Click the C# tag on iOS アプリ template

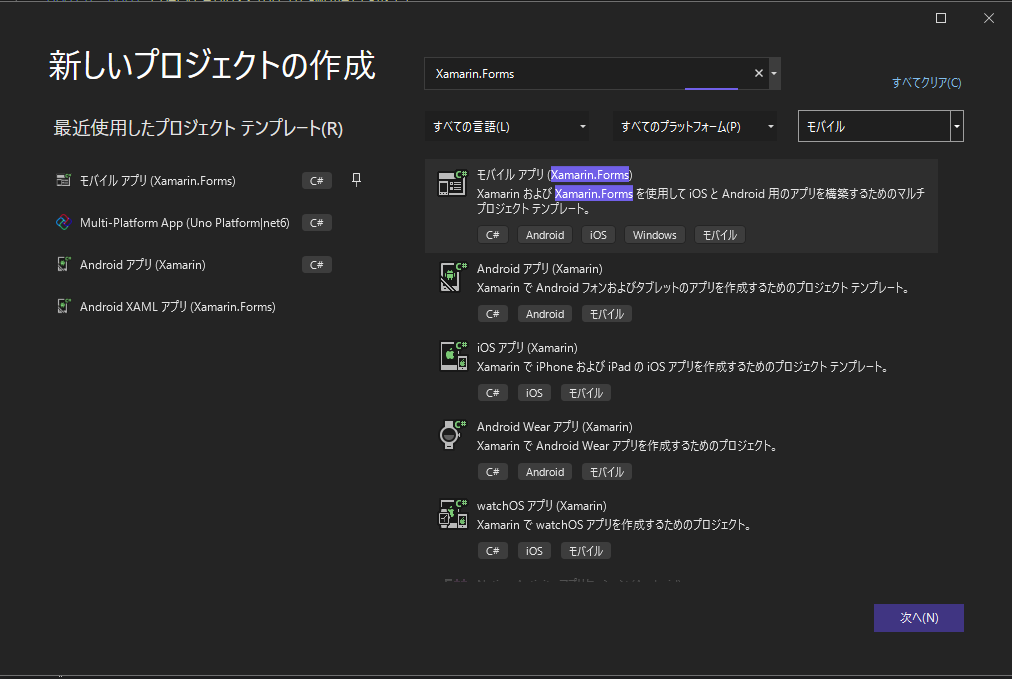tap(492, 392)
